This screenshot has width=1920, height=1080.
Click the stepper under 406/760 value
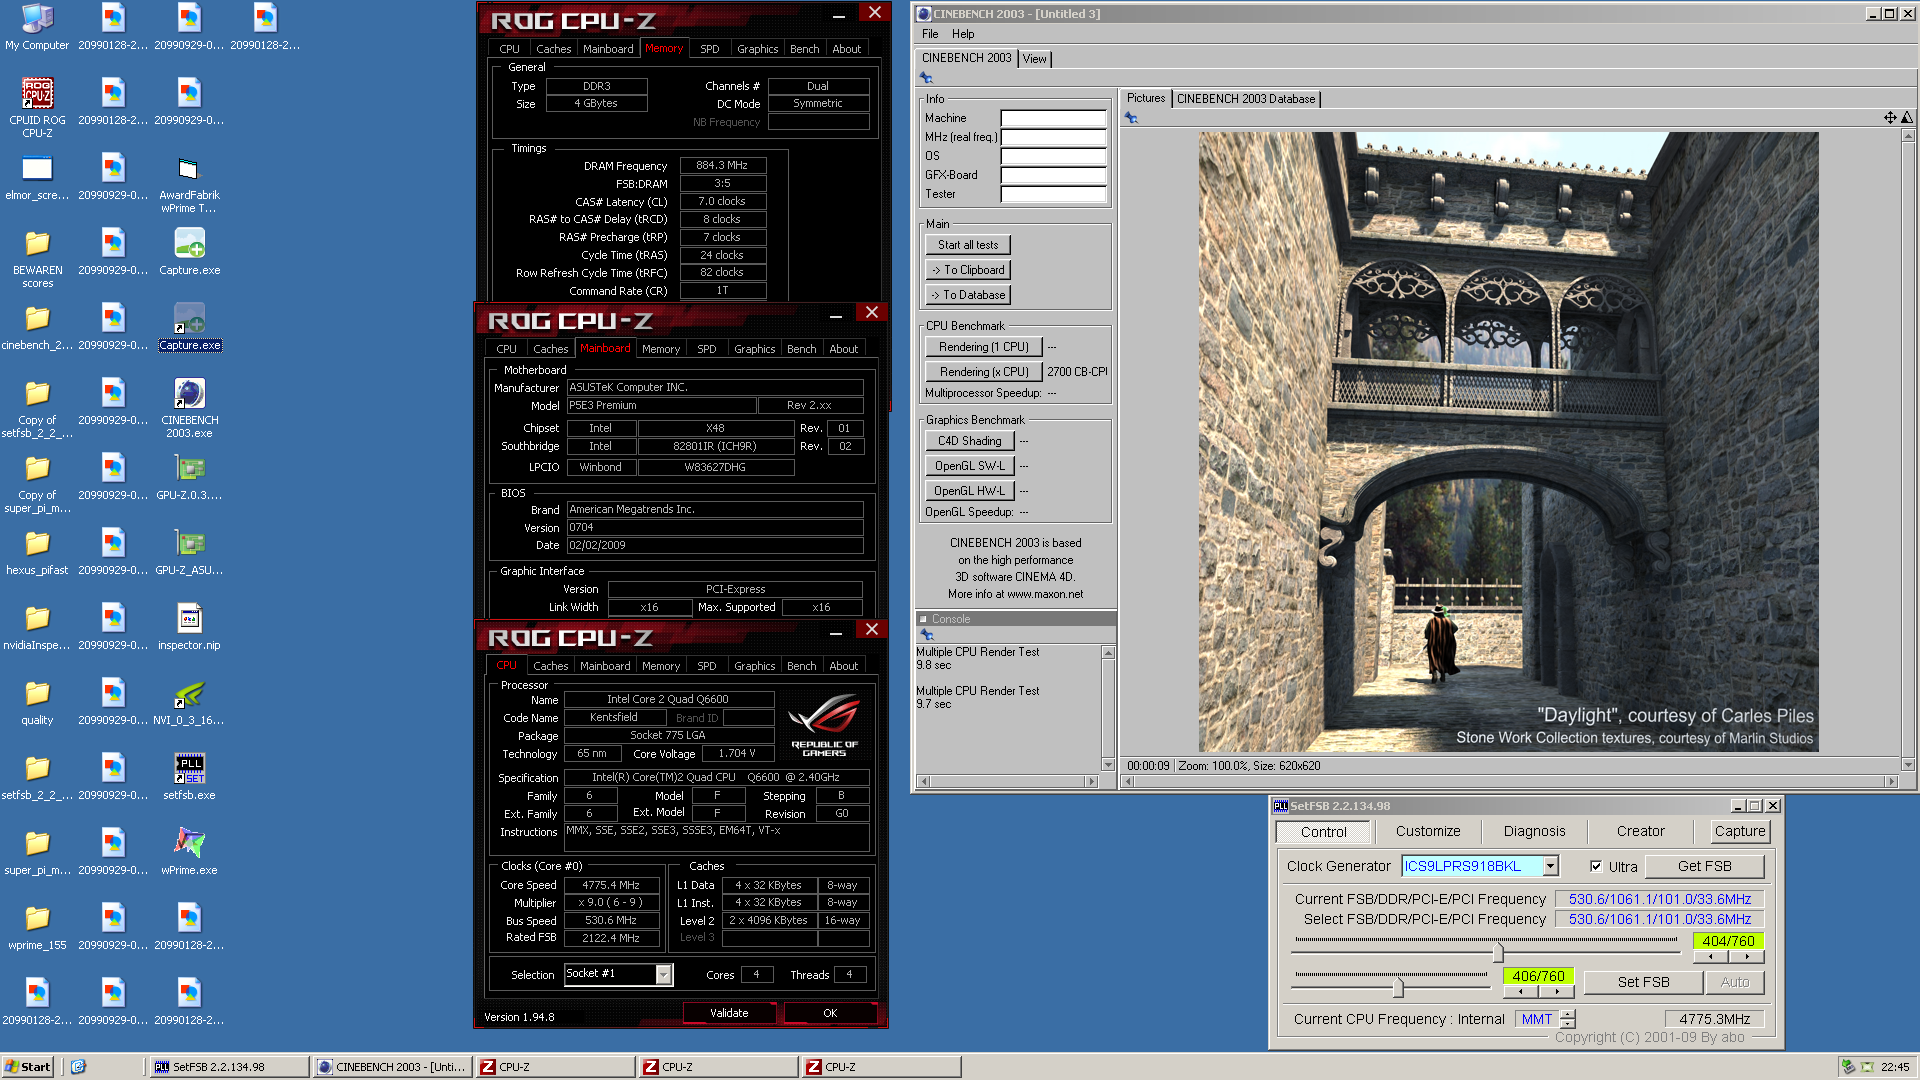[1538, 992]
